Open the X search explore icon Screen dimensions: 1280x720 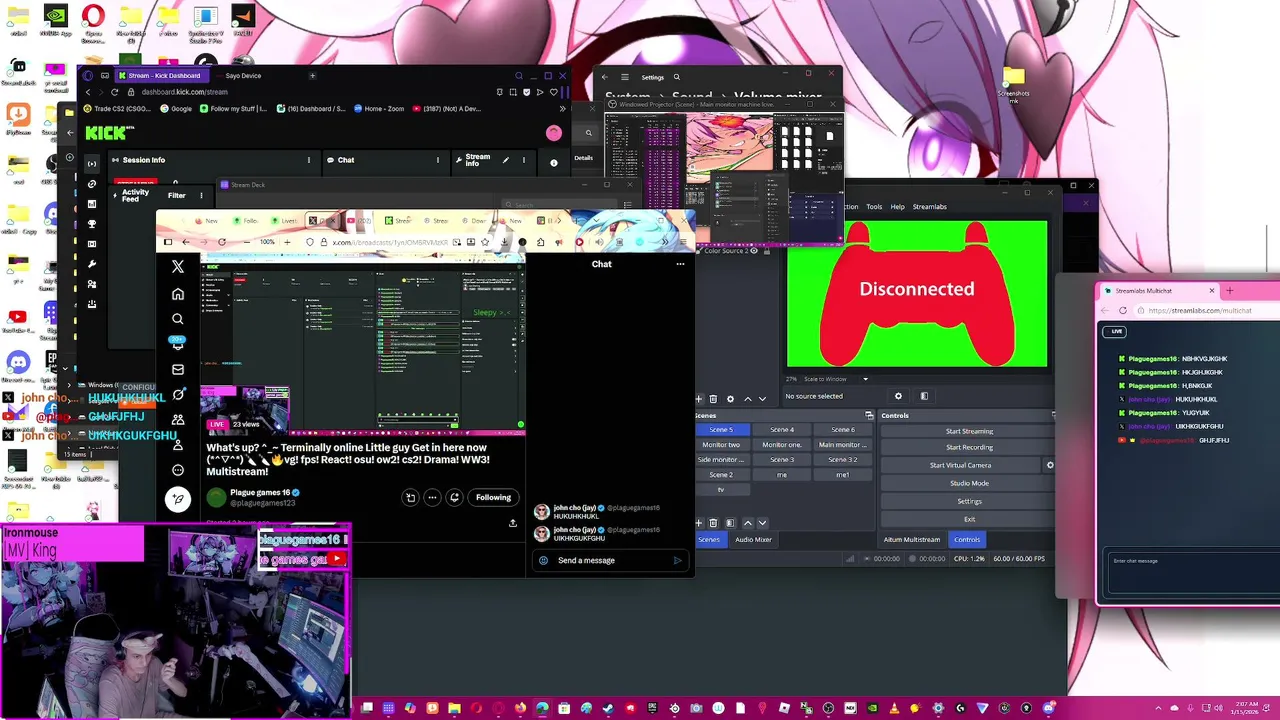[178, 319]
